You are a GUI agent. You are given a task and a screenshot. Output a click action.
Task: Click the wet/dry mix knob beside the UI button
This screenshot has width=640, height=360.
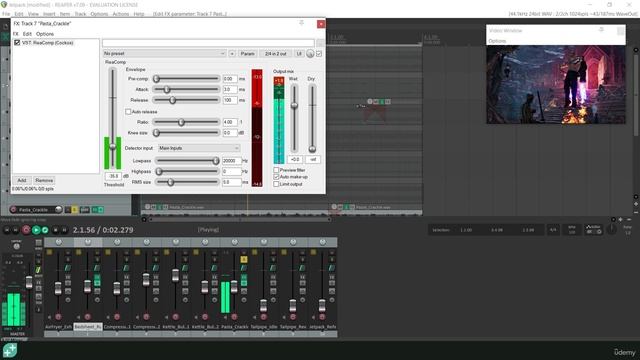tap(310, 53)
